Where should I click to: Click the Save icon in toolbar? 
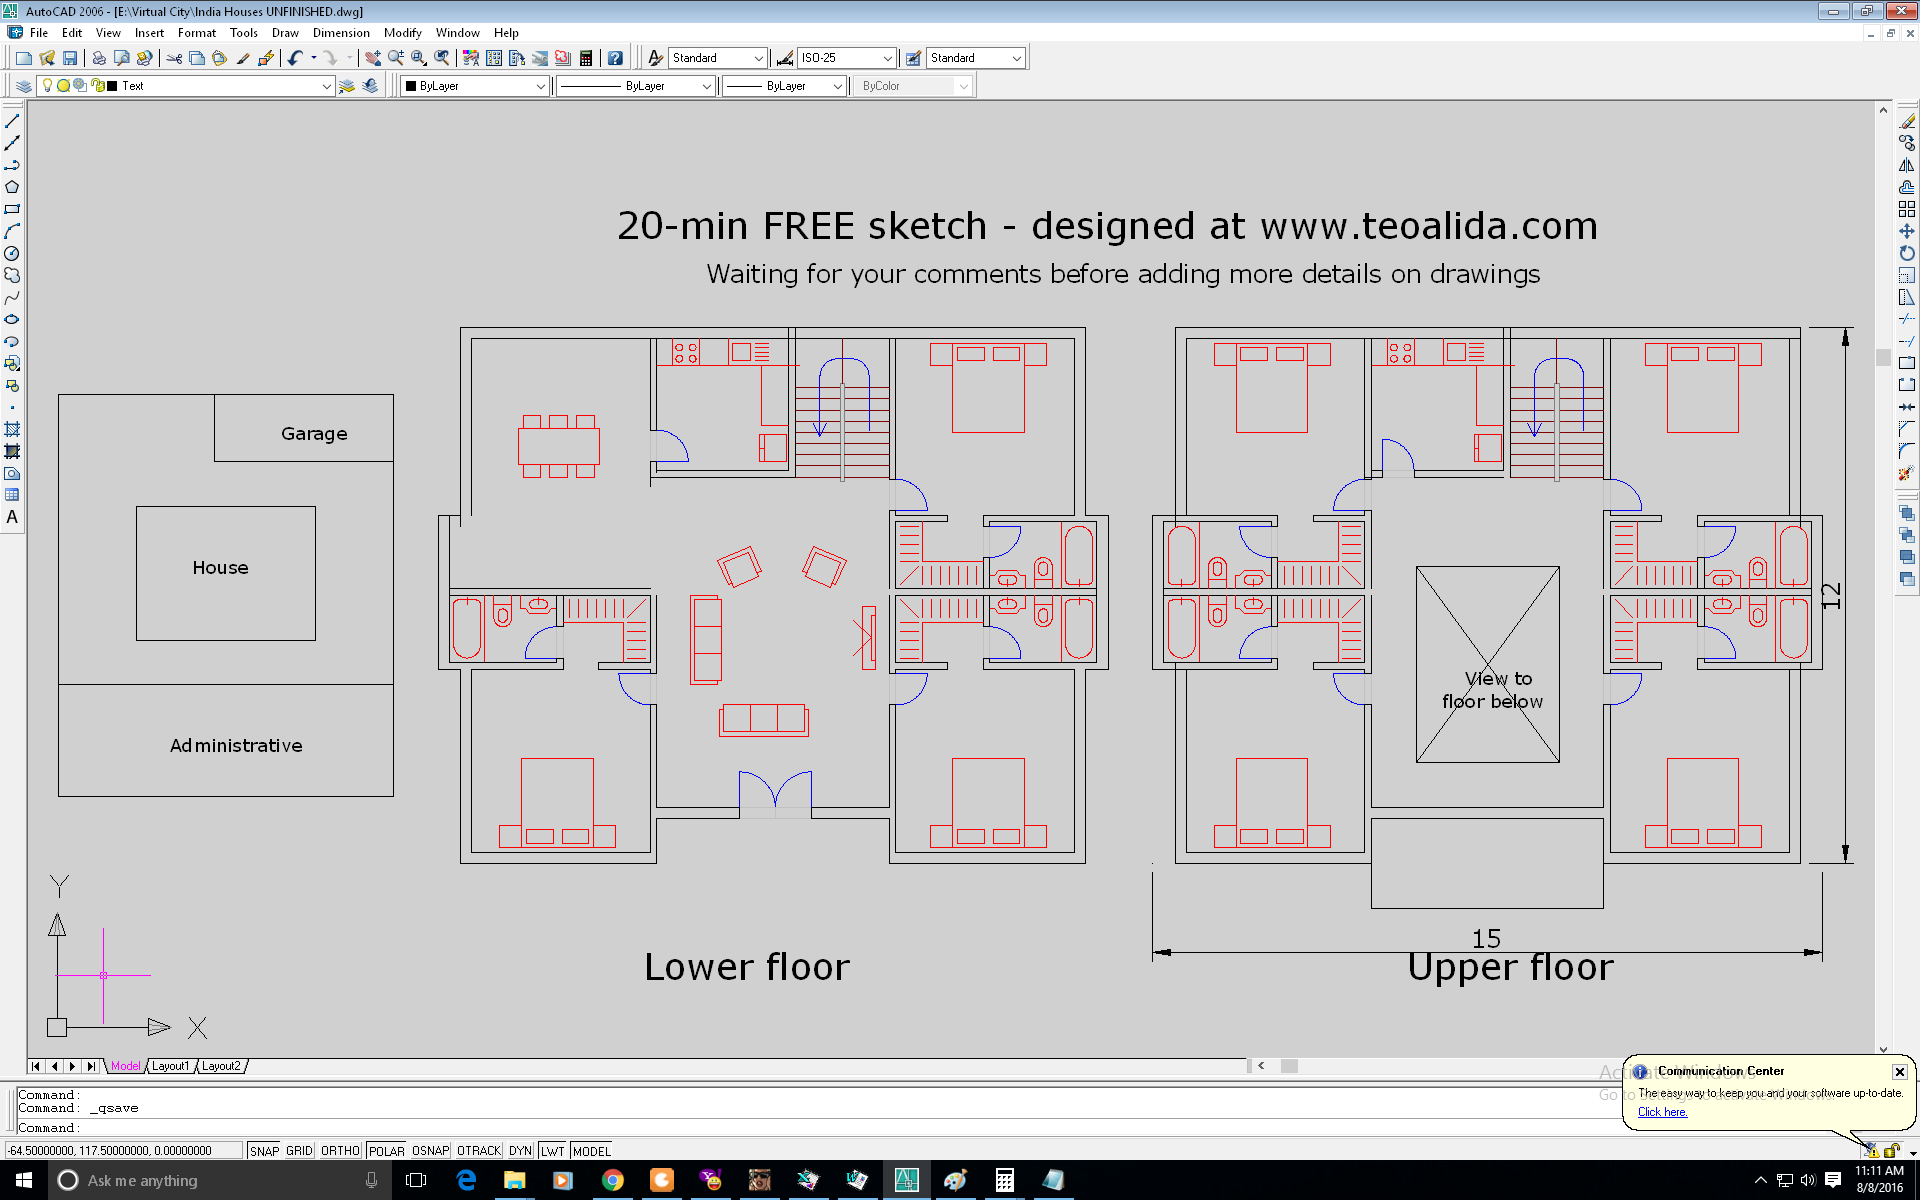(70, 58)
